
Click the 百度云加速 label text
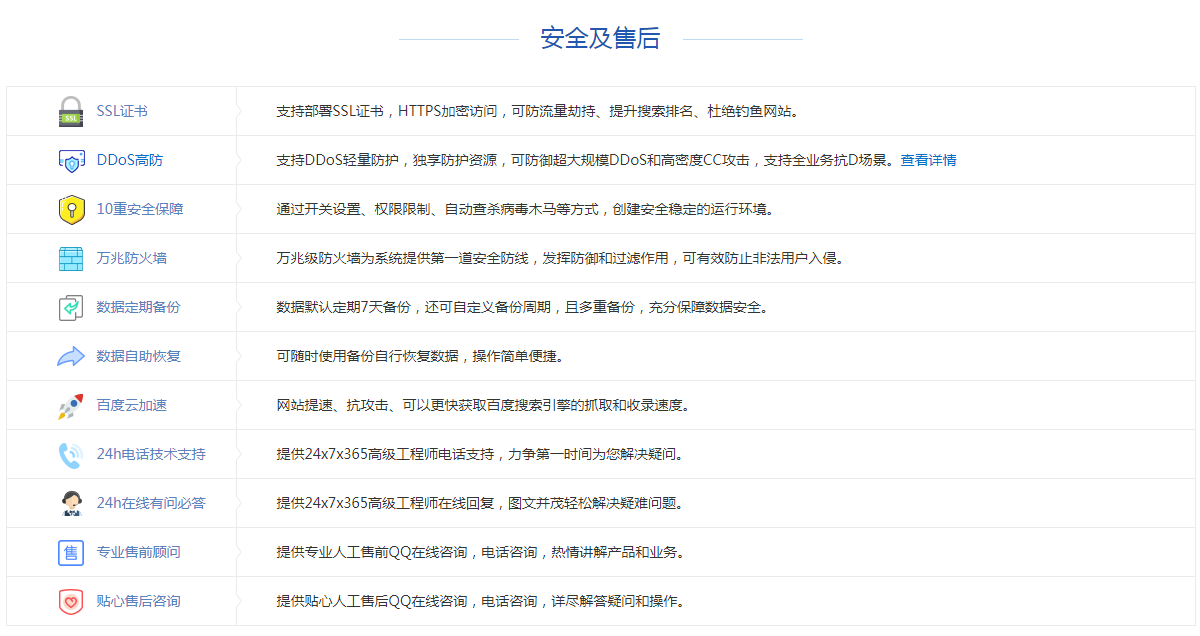(x=132, y=405)
